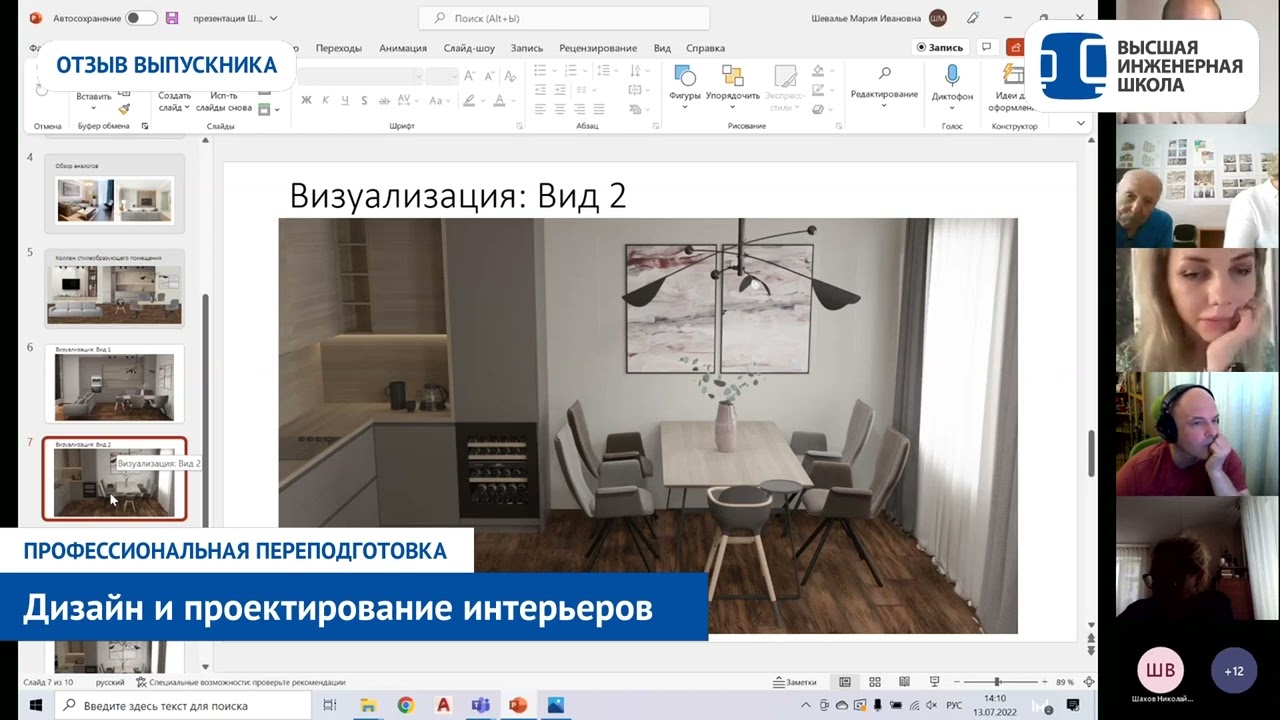Switch to slide sorter view icon
This screenshot has height=720, width=1280.
tap(875, 682)
